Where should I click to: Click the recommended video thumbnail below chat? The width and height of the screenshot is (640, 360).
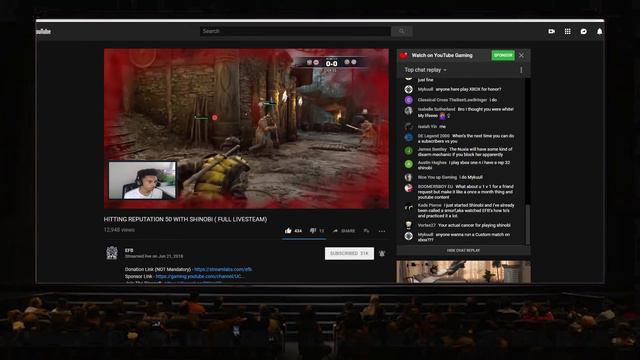[464, 271]
